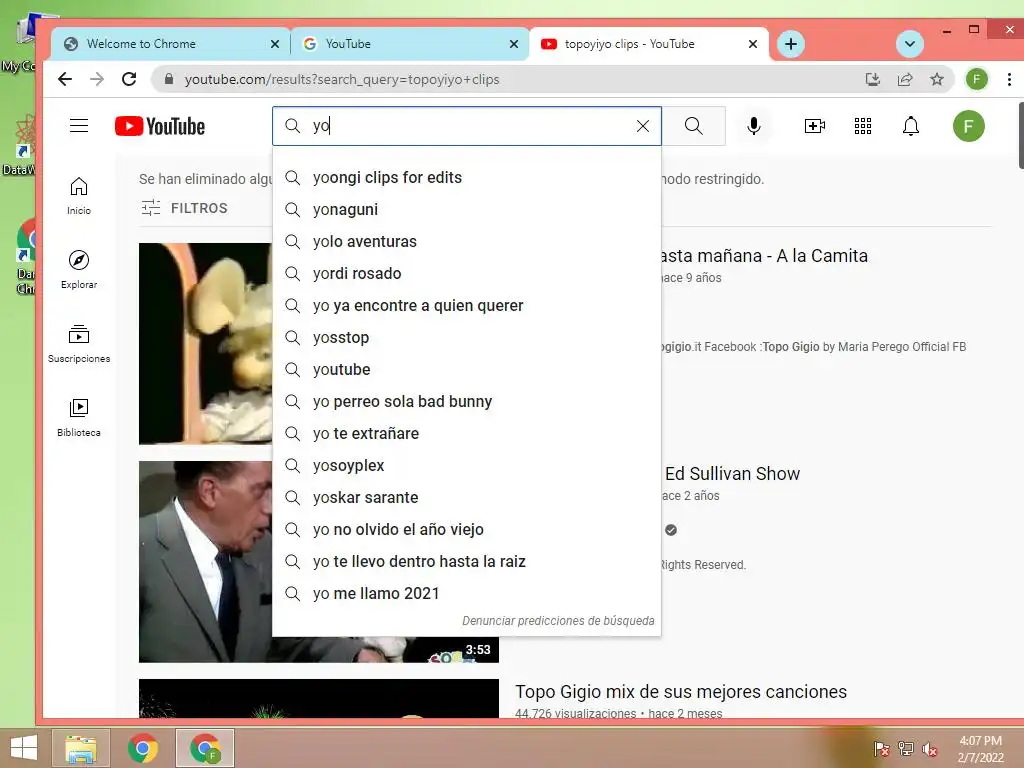Open Biblioteca in sidebar
This screenshot has width=1024, height=768.
point(79,417)
